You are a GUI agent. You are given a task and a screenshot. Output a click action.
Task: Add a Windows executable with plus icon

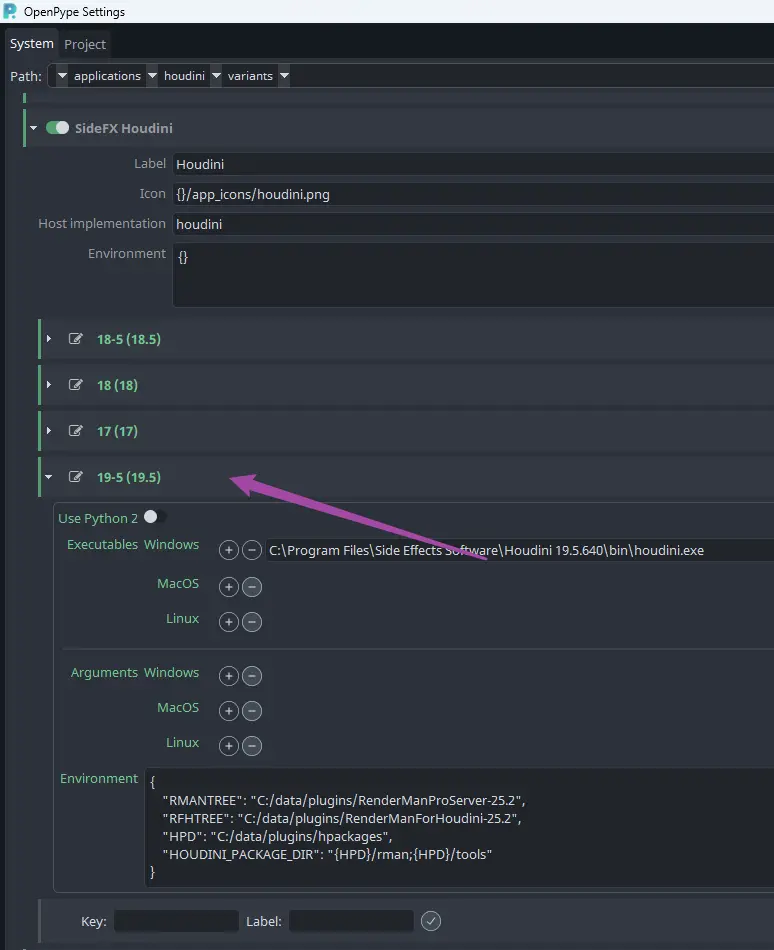coord(228,550)
